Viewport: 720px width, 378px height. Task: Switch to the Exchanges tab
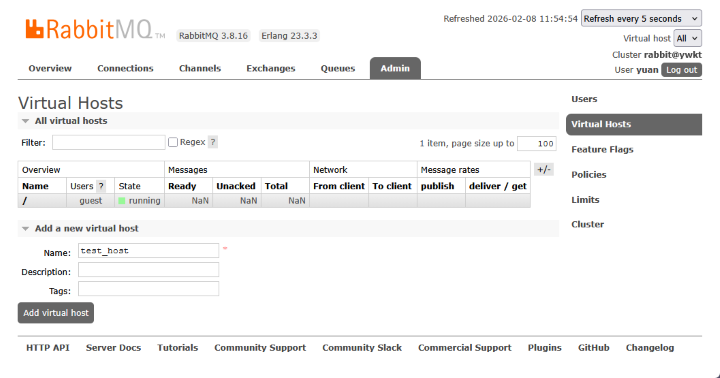click(270, 68)
